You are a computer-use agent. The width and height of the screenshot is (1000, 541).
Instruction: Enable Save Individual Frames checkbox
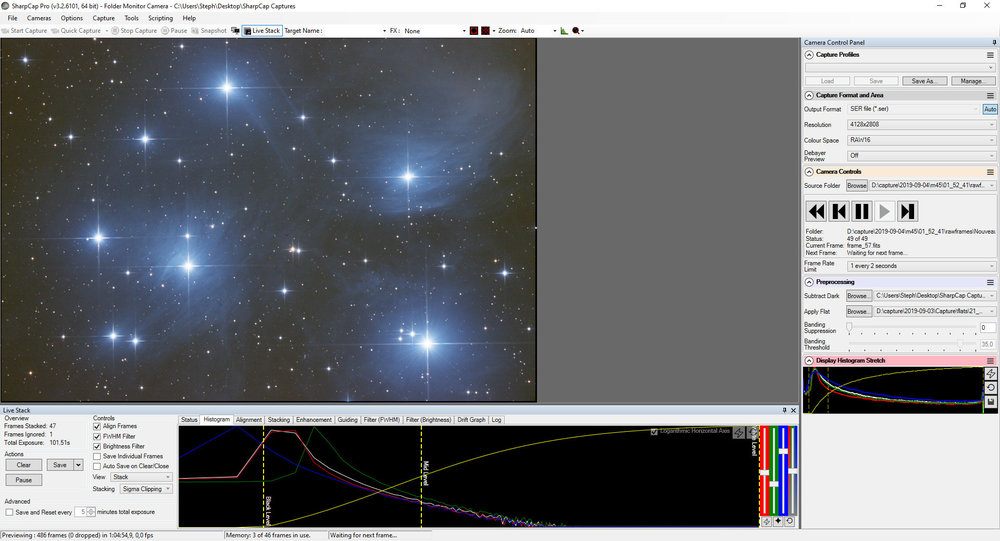pos(97,456)
